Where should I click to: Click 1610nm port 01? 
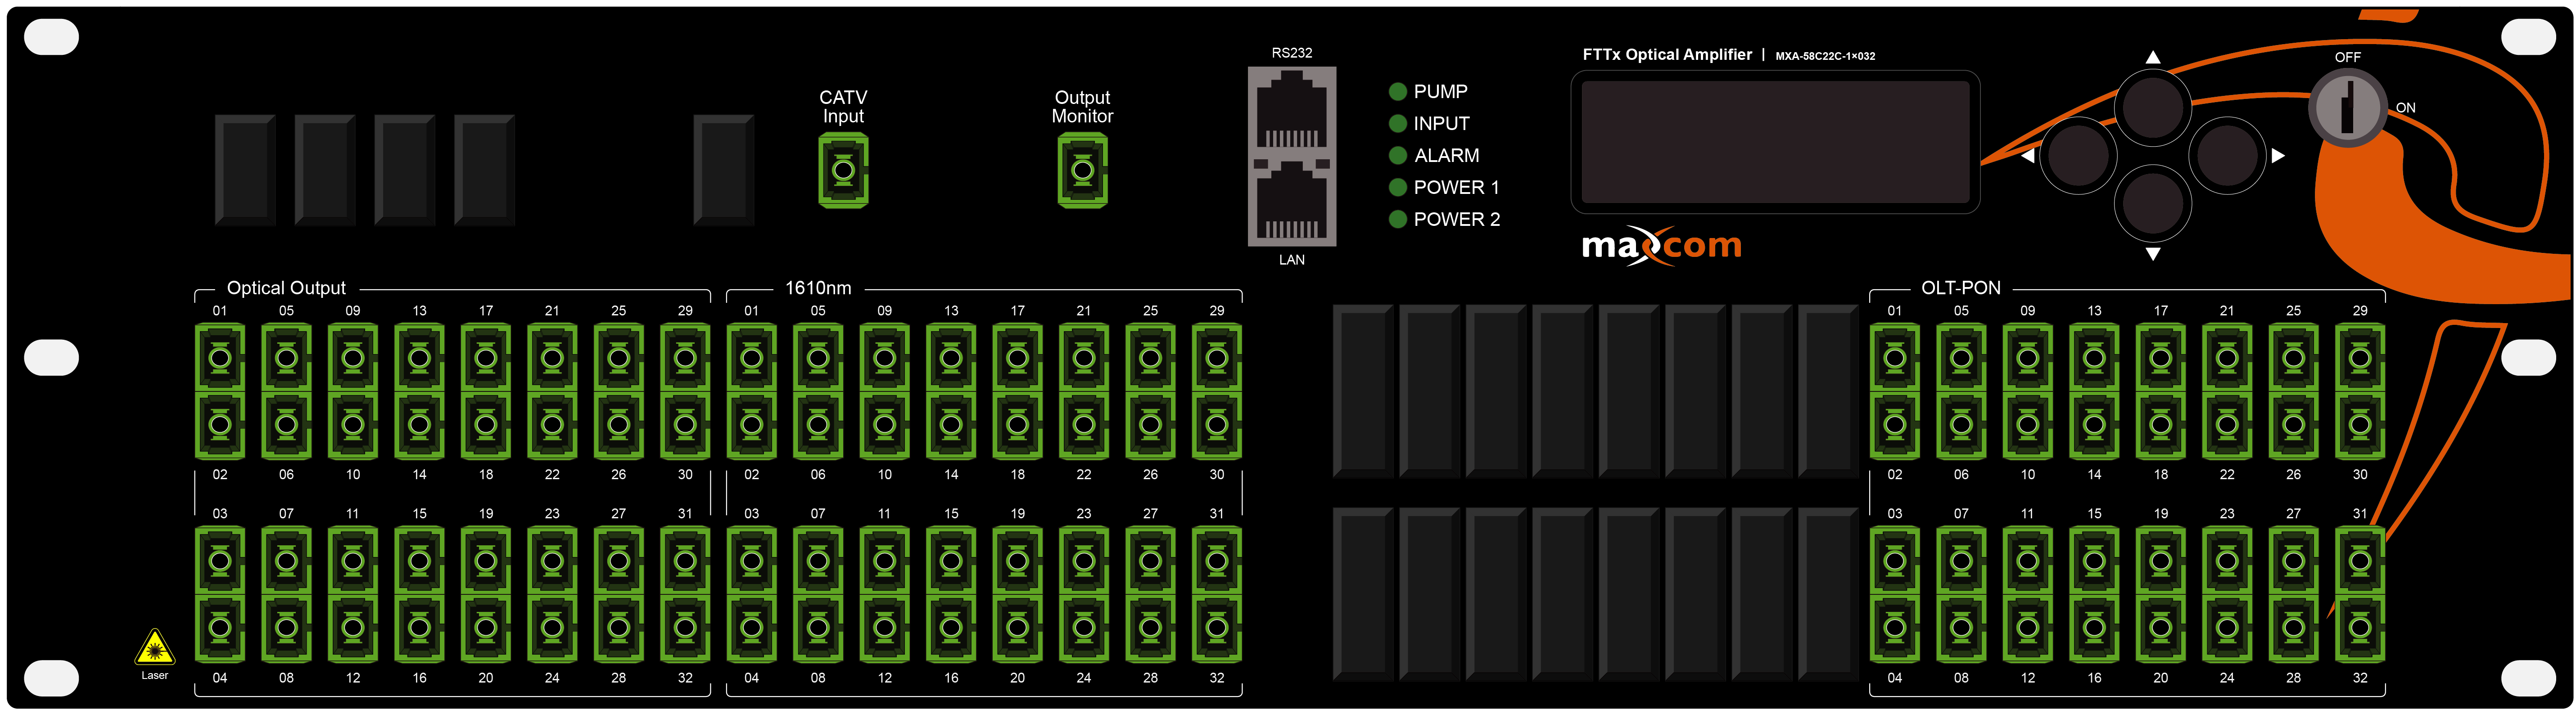(751, 357)
